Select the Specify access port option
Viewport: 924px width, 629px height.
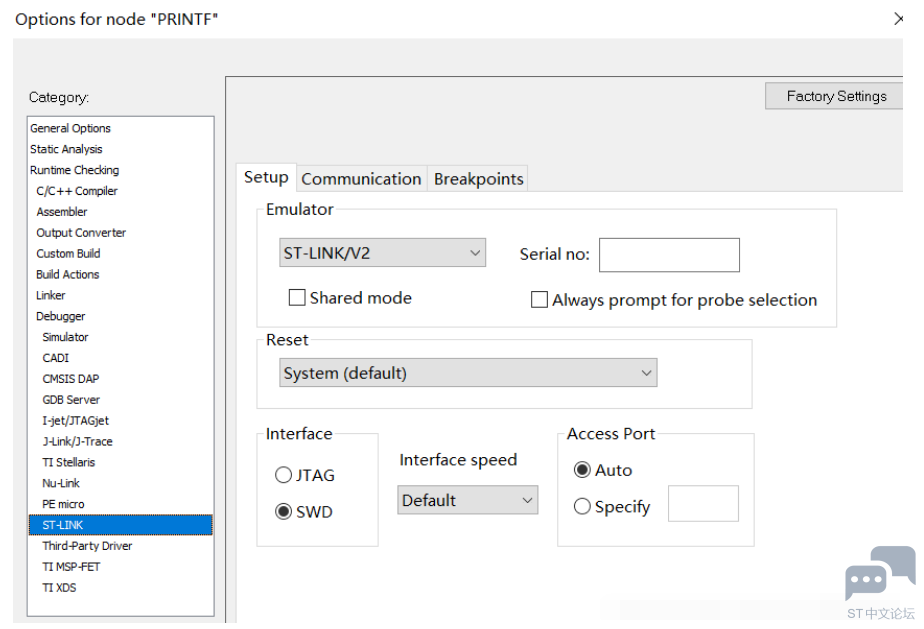click(582, 507)
